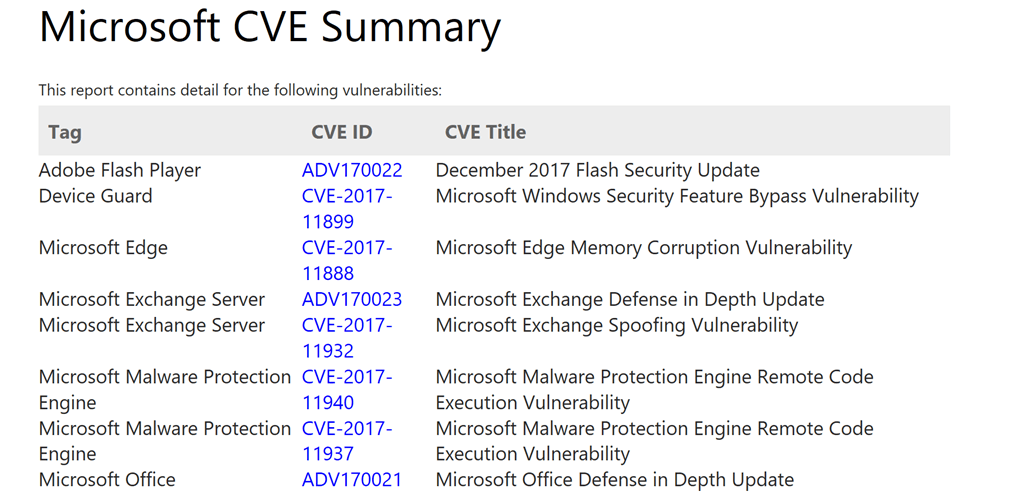The width and height of the screenshot is (1024, 492).
Task: Open the ADV170023 advisory link
Action: pyautogui.click(x=352, y=299)
